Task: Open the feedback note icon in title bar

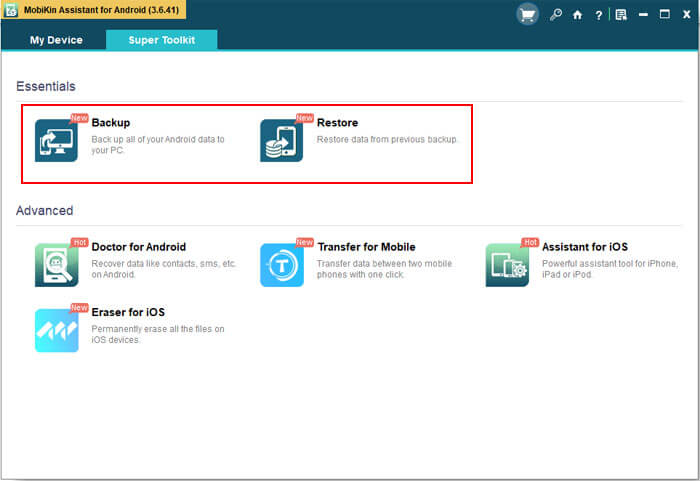Action: tap(621, 15)
